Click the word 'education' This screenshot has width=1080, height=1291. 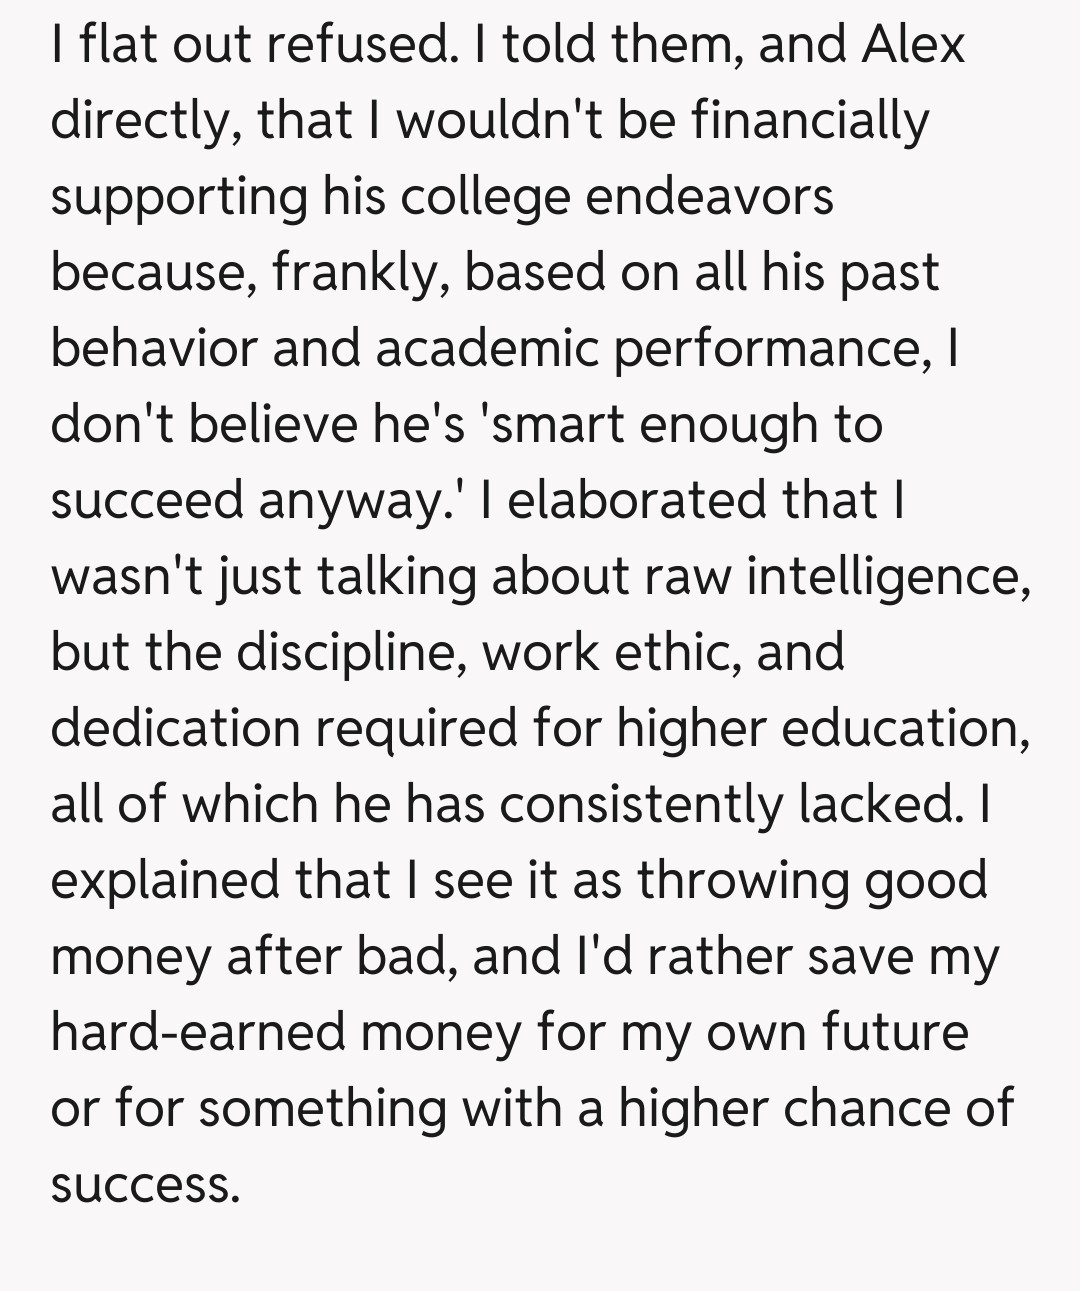coord(905,728)
